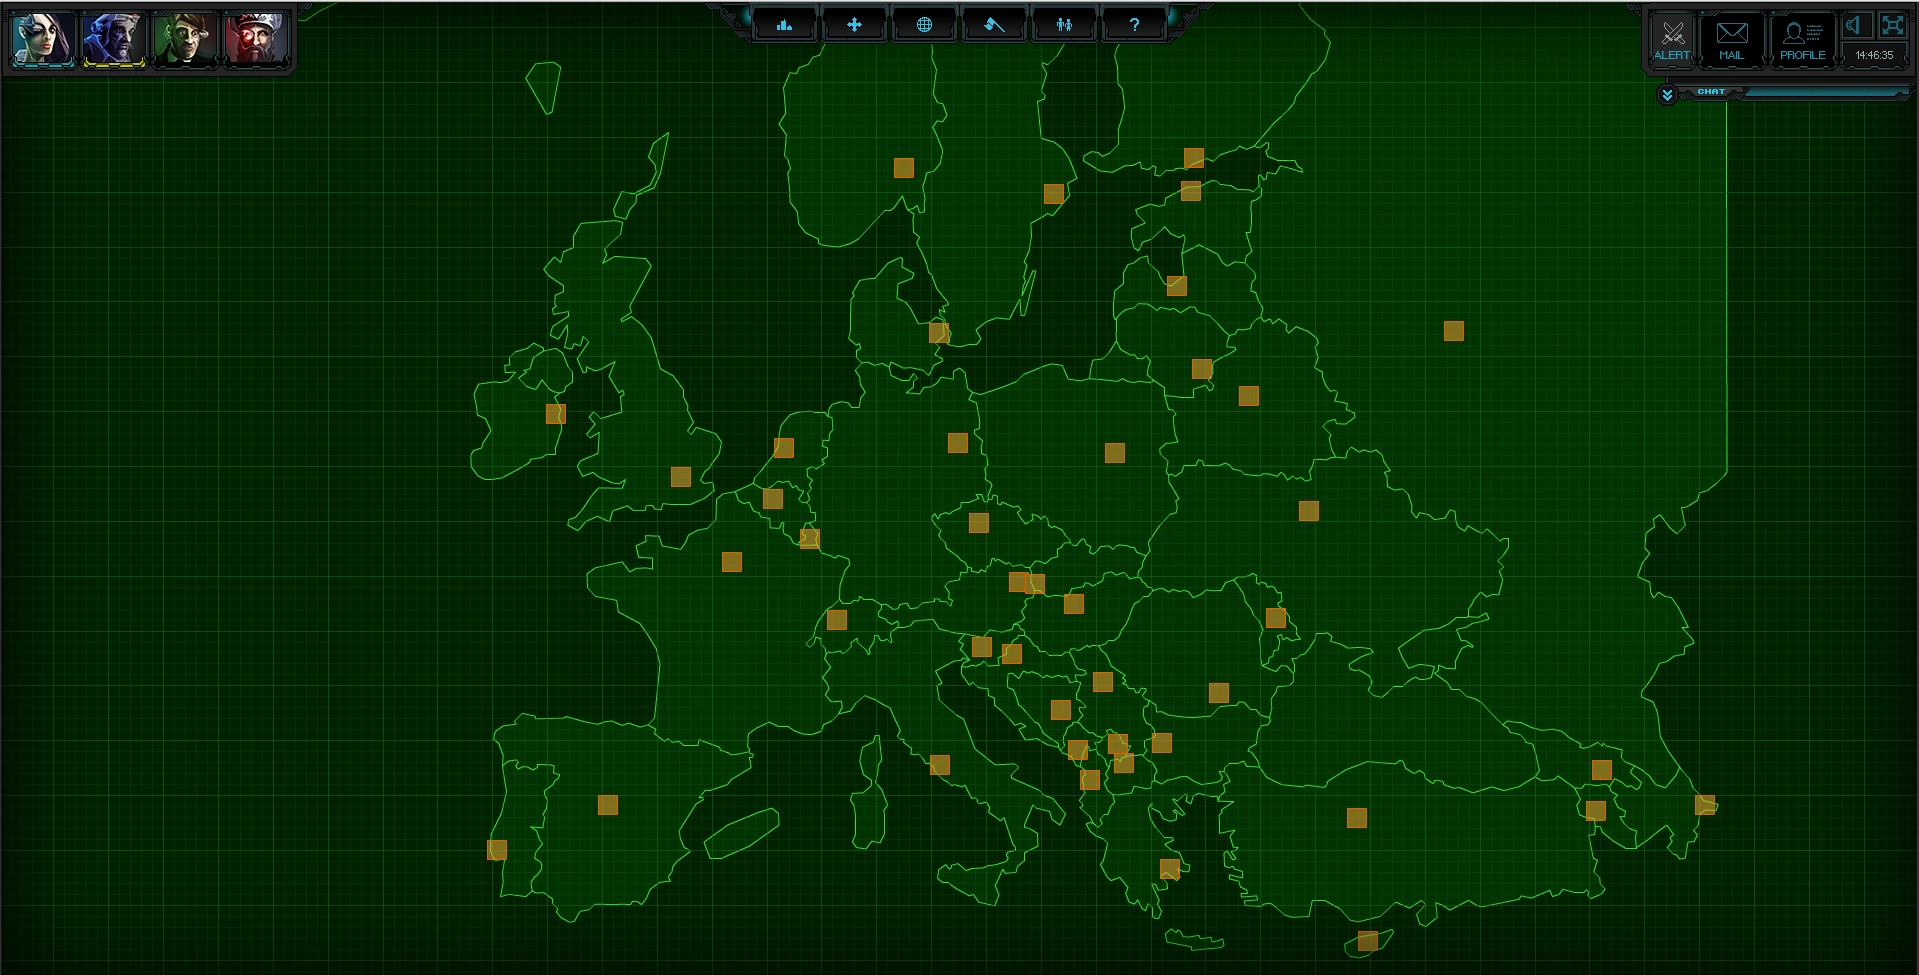The height and width of the screenshot is (975, 1919).
Task: Click the Latvia map marker
Action: [x=1177, y=286]
